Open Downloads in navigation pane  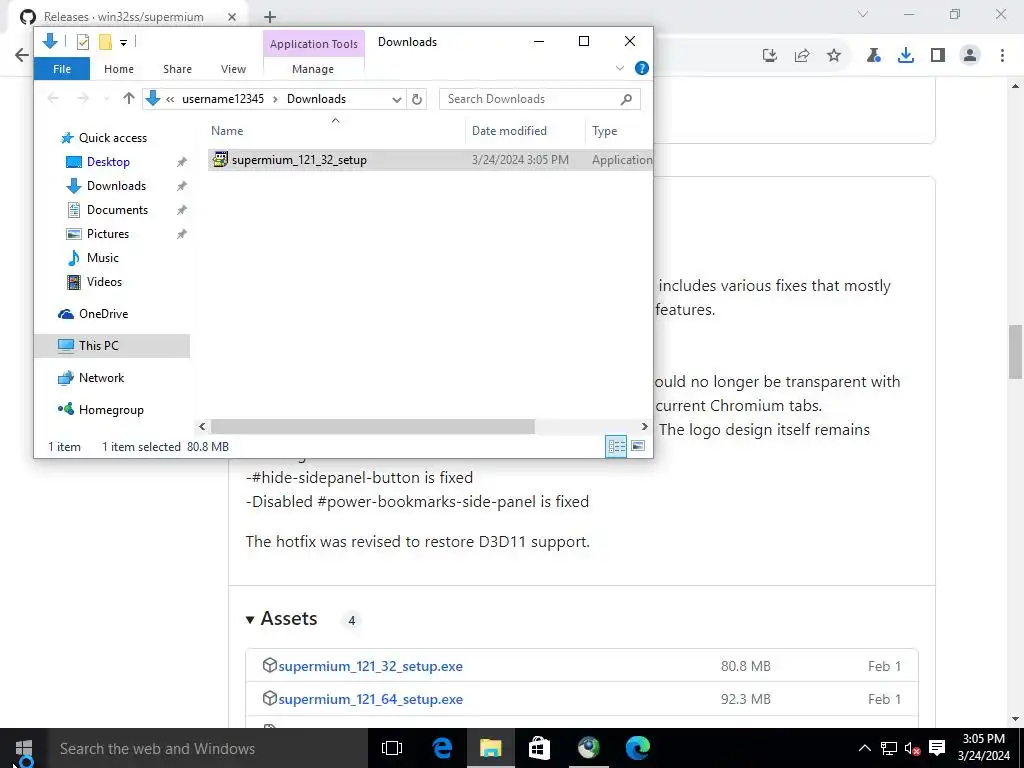116,186
